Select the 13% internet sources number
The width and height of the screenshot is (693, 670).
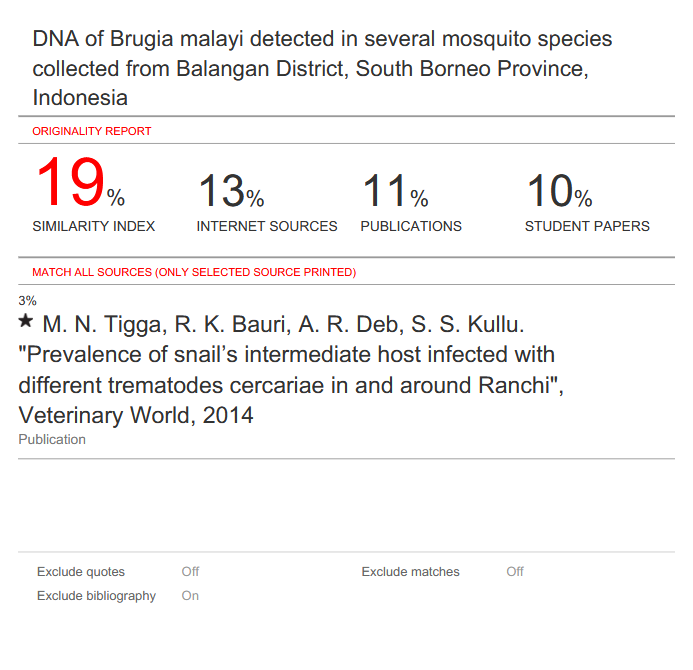coord(232,191)
